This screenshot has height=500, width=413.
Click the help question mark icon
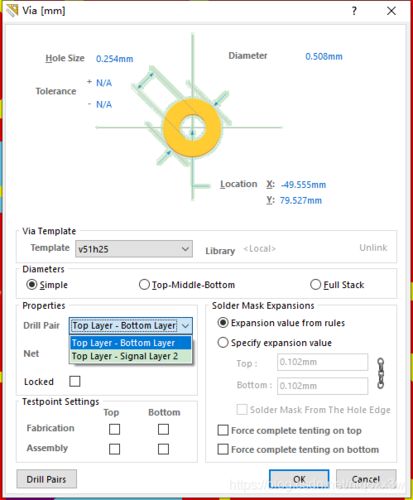point(354,11)
